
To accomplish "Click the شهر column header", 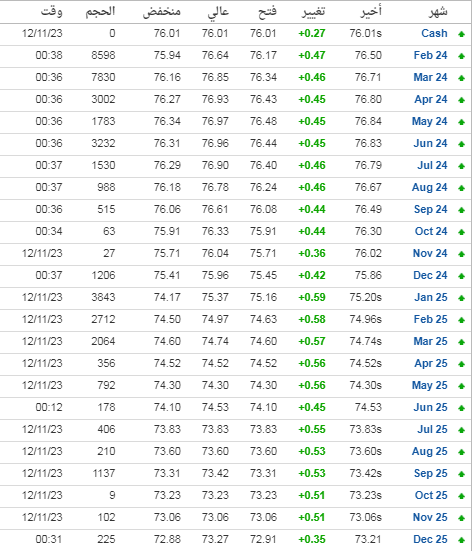I will point(438,12).
